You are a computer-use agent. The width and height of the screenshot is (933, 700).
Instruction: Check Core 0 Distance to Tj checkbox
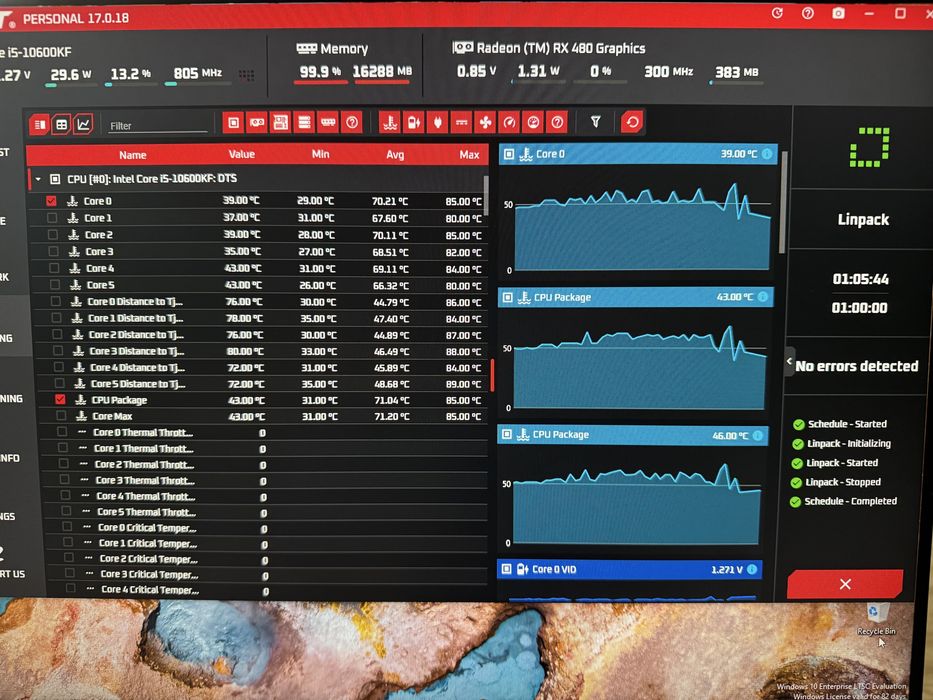tap(56, 301)
